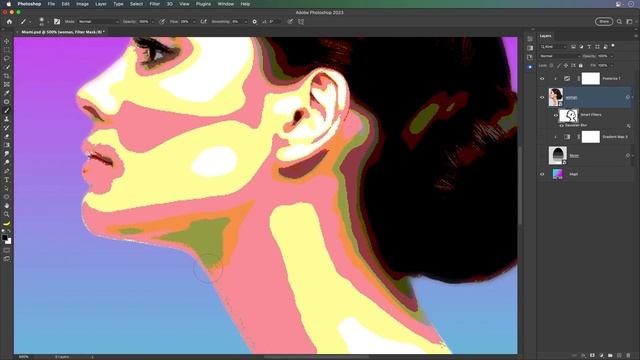Toggle Gaussian Blur filter visibility eye
640x360 pixels.
point(561,126)
